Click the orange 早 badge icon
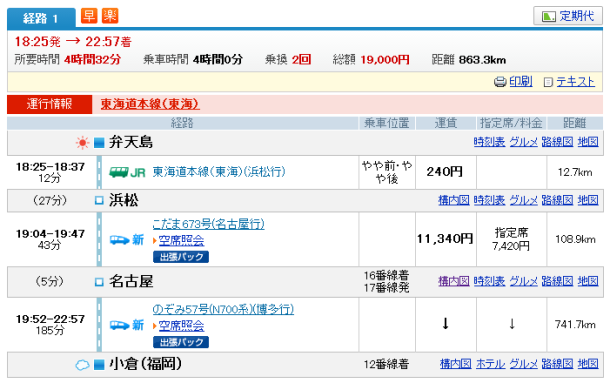610x383 pixels. pyautogui.click(x=89, y=16)
